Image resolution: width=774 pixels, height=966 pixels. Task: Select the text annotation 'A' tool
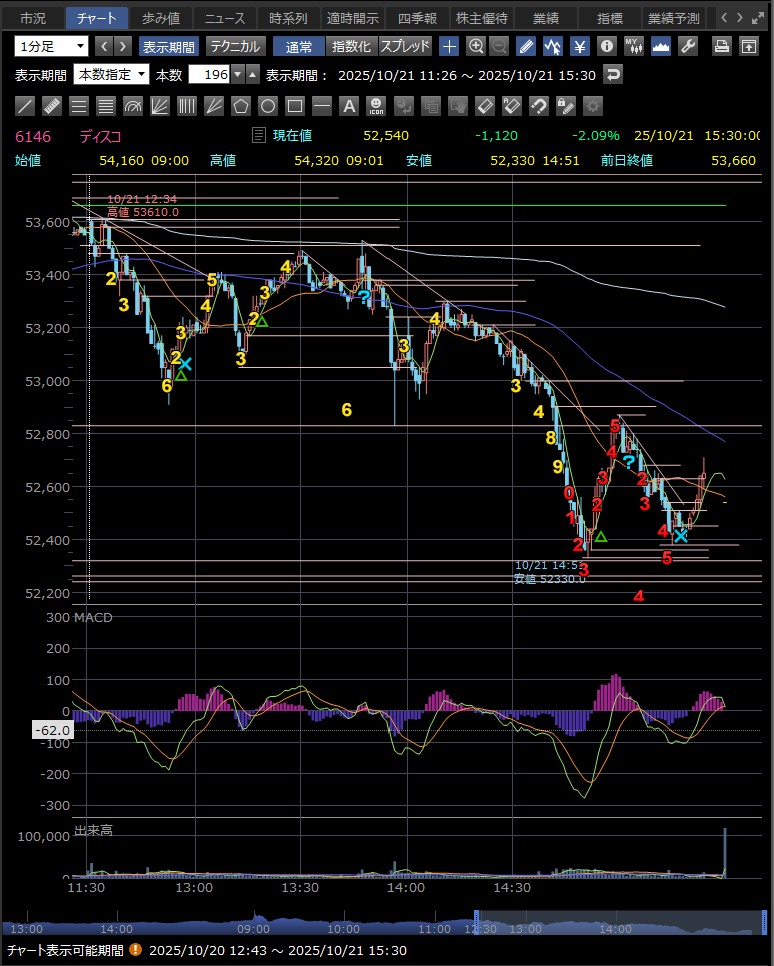pos(349,106)
